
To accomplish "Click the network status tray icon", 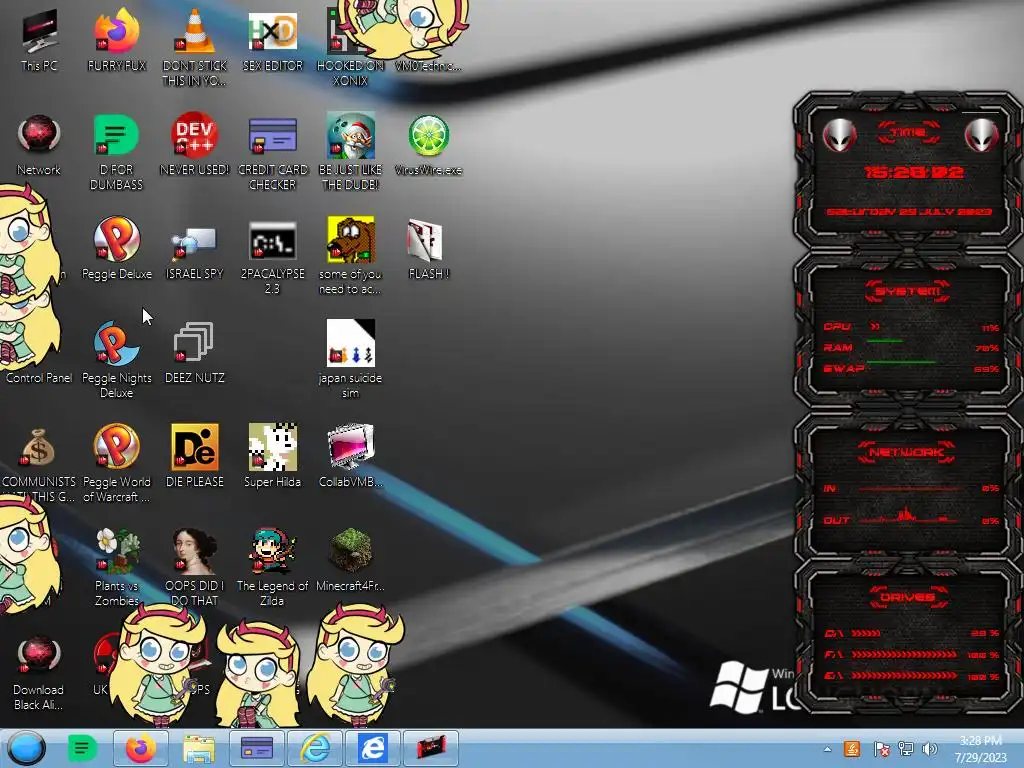I will point(906,749).
